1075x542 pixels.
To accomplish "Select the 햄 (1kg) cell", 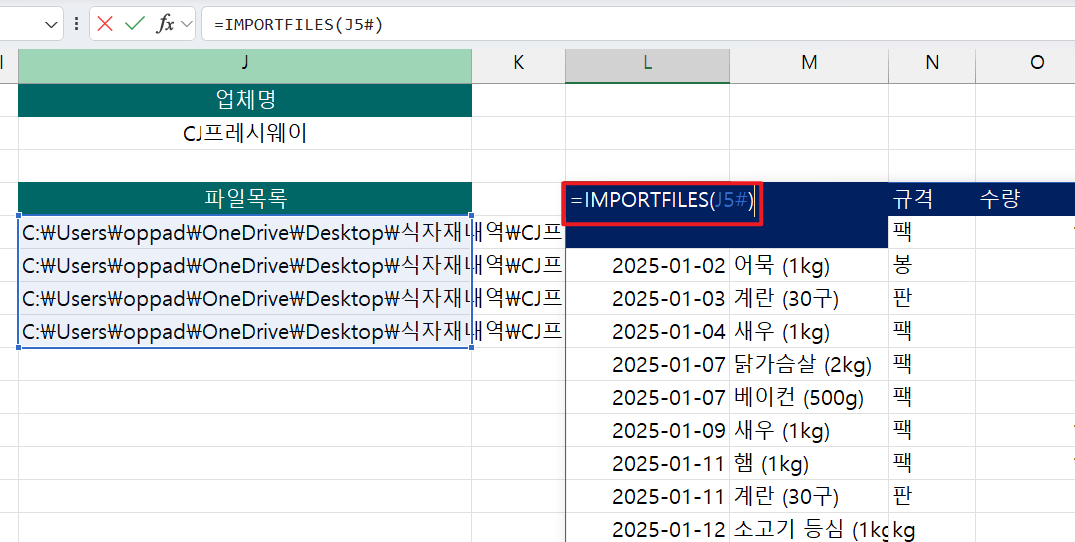I will (x=809, y=463).
